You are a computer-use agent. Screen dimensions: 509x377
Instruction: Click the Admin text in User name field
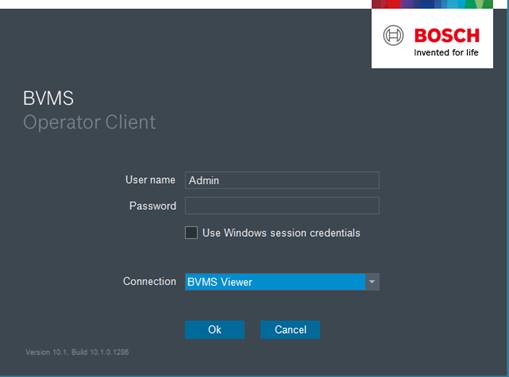tap(204, 180)
